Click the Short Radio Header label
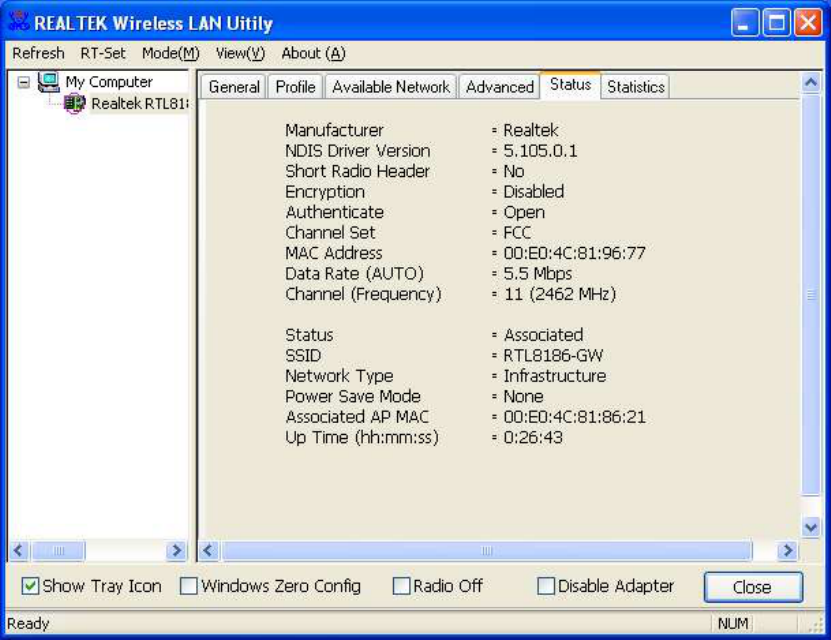Image resolution: width=831 pixels, height=640 pixels. (x=357, y=171)
